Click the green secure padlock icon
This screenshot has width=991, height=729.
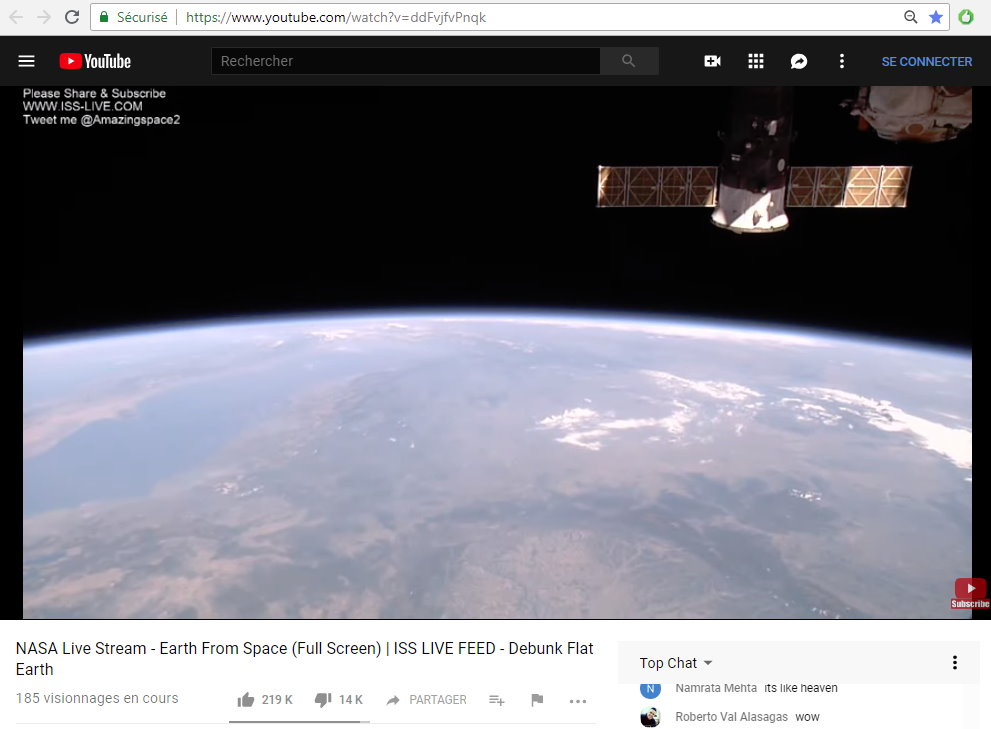104,17
